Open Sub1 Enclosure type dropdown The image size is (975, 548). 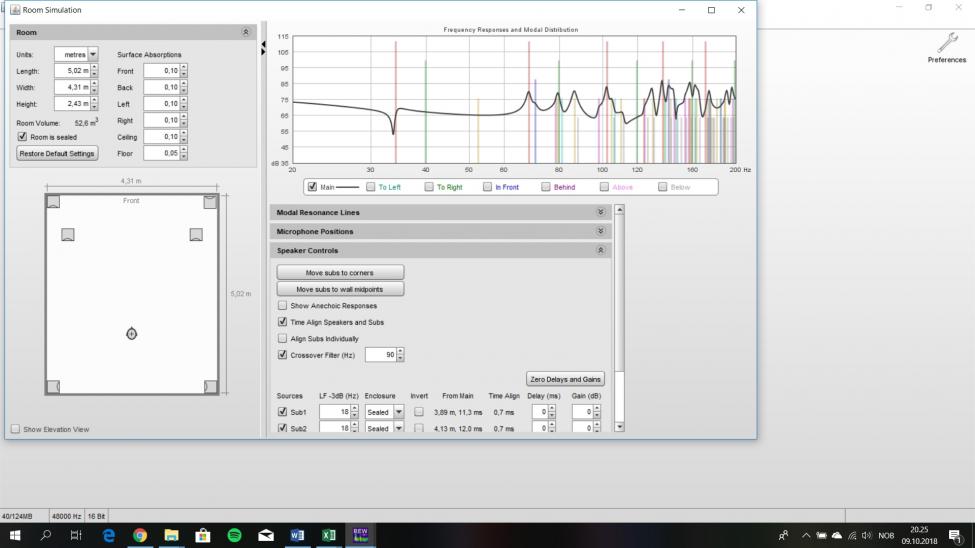point(398,412)
